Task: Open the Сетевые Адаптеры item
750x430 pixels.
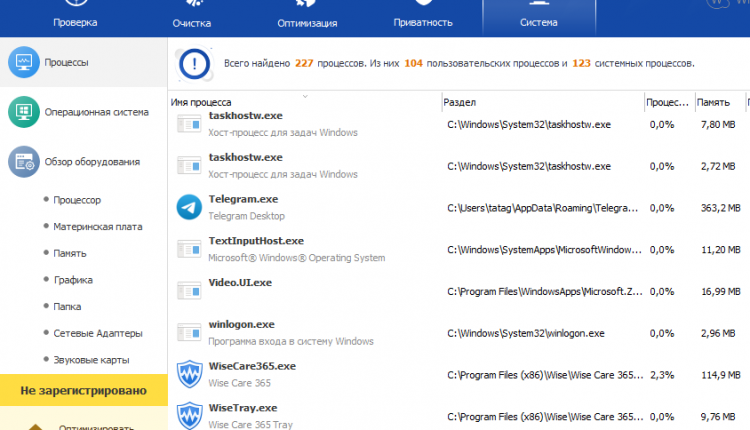Action: [98, 333]
